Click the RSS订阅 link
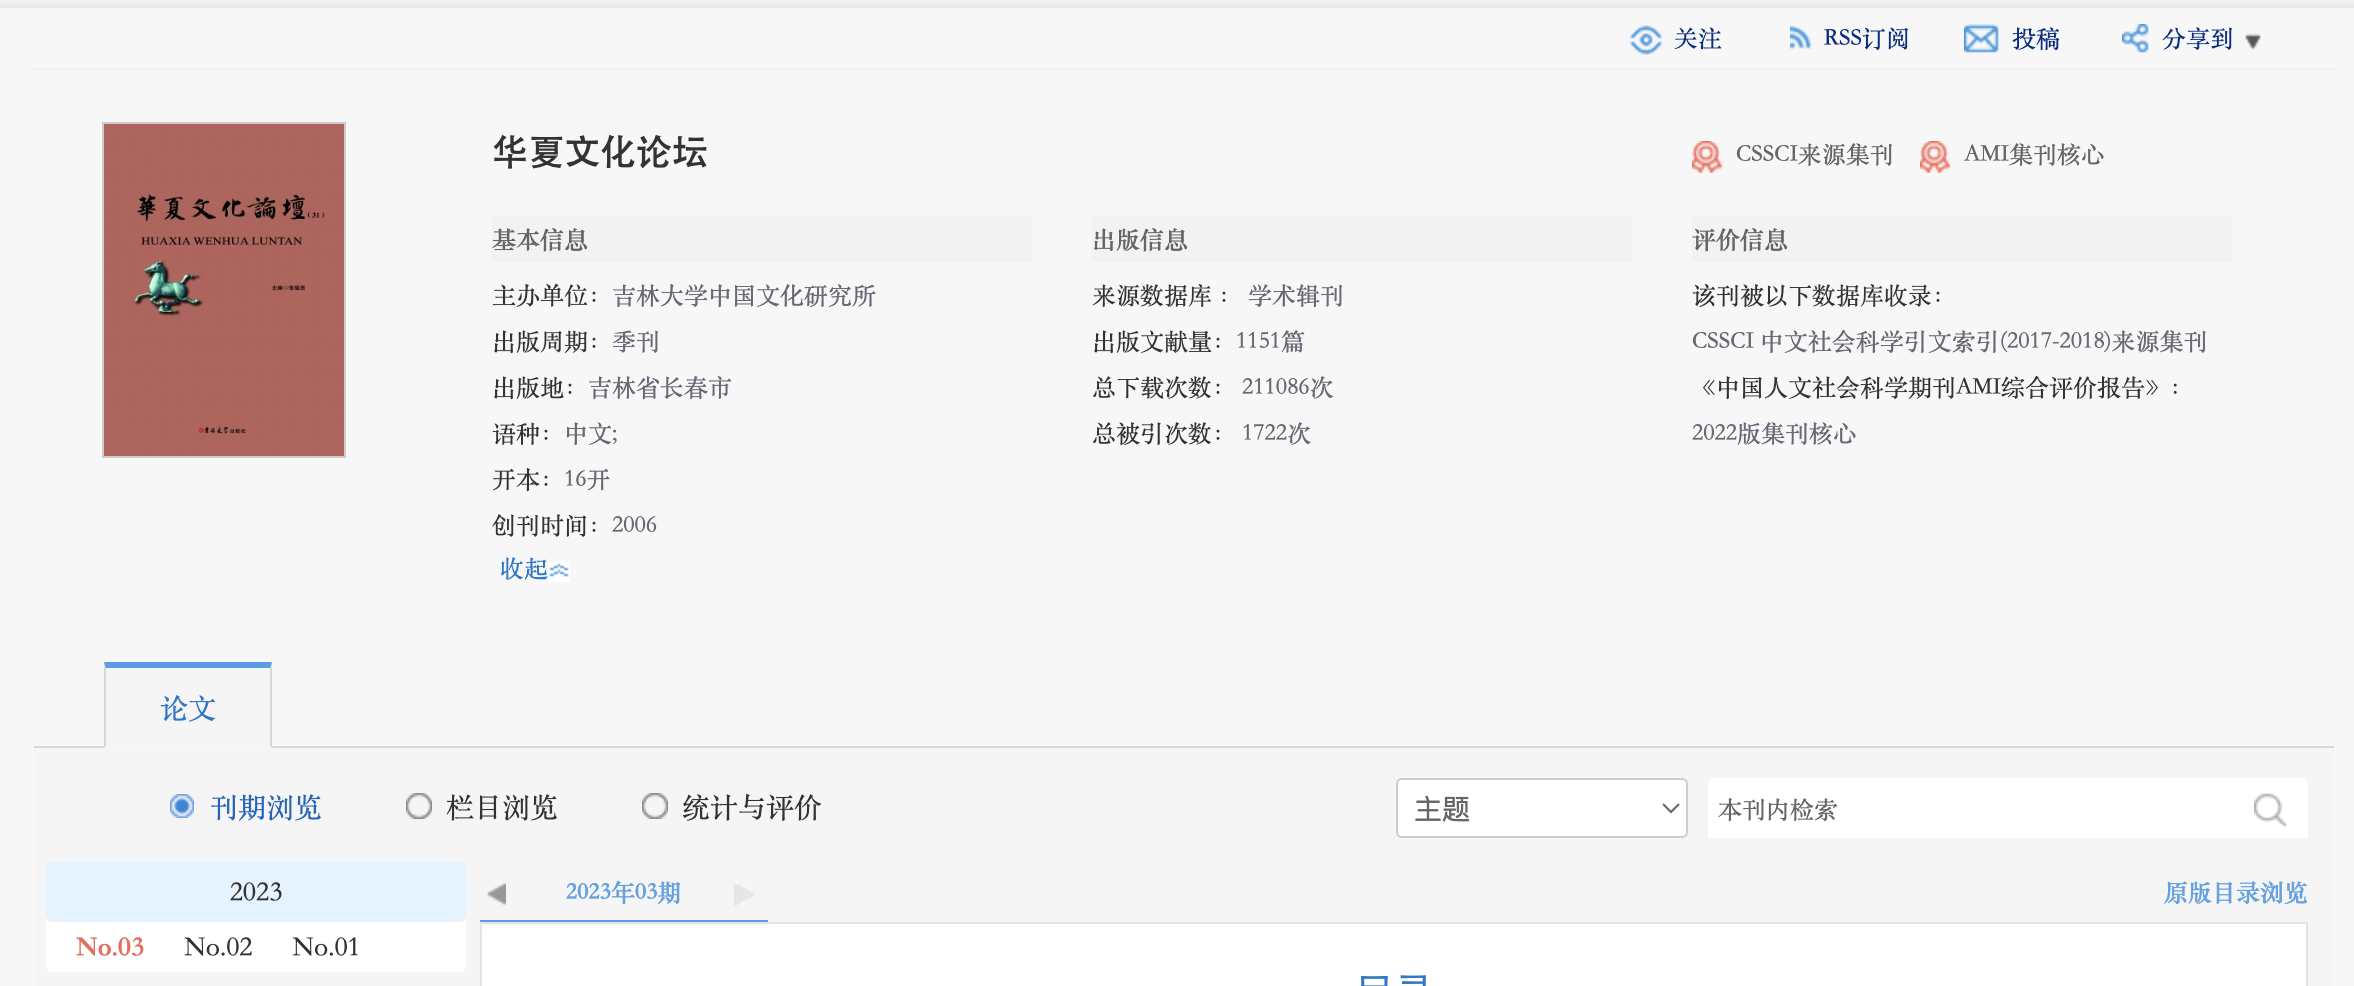The height and width of the screenshot is (986, 2354). pos(1866,38)
